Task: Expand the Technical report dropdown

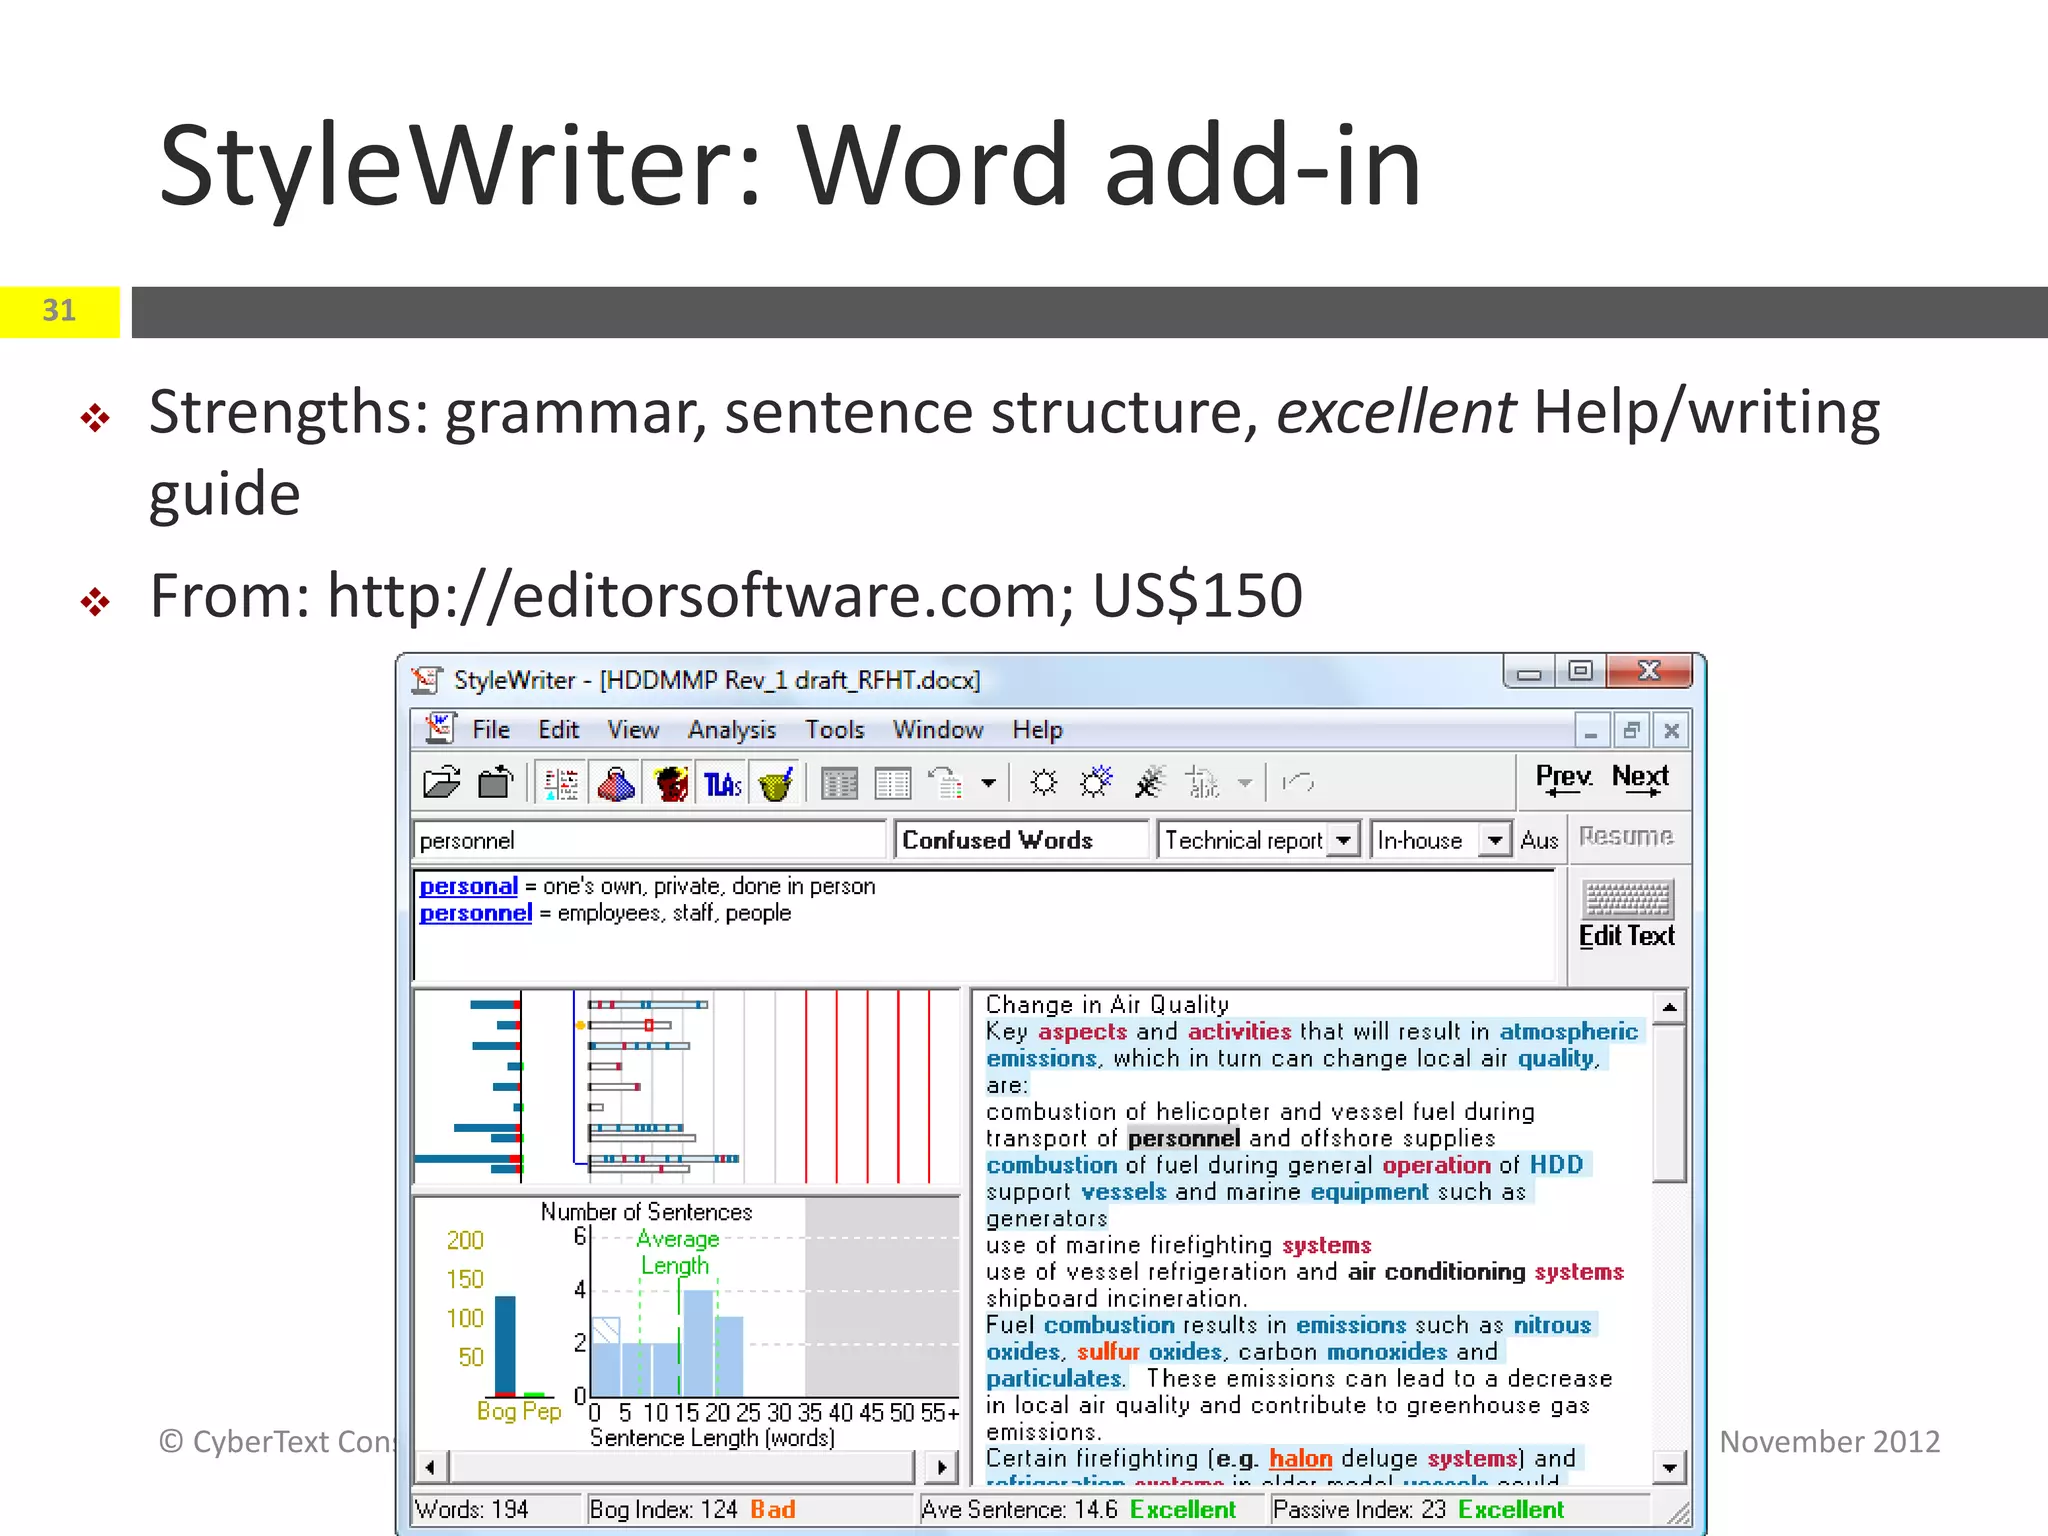Action: tap(1344, 840)
